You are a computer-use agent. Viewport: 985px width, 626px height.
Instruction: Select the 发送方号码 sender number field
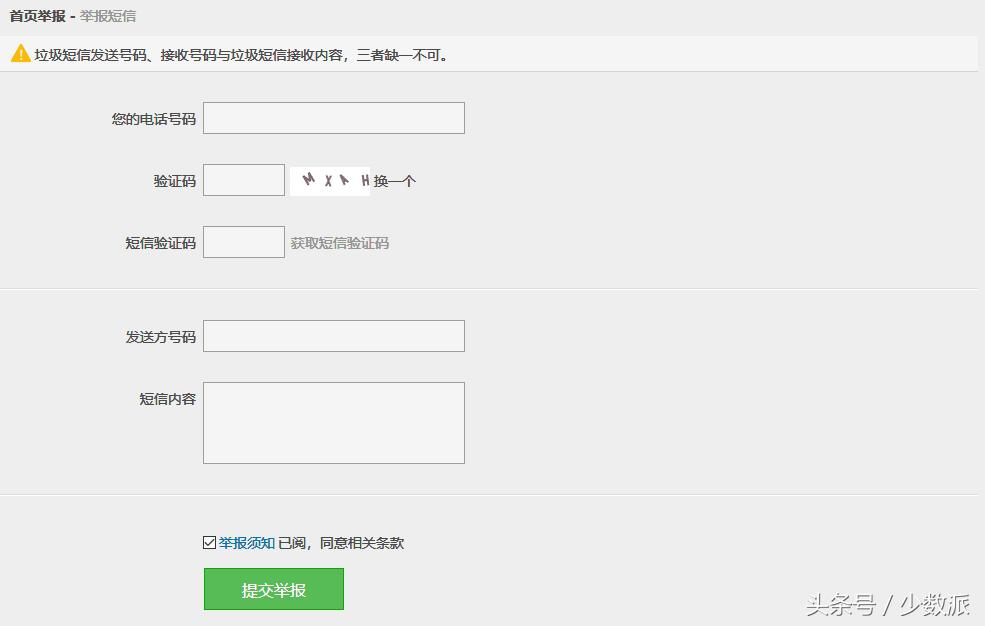tap(333, 335)
